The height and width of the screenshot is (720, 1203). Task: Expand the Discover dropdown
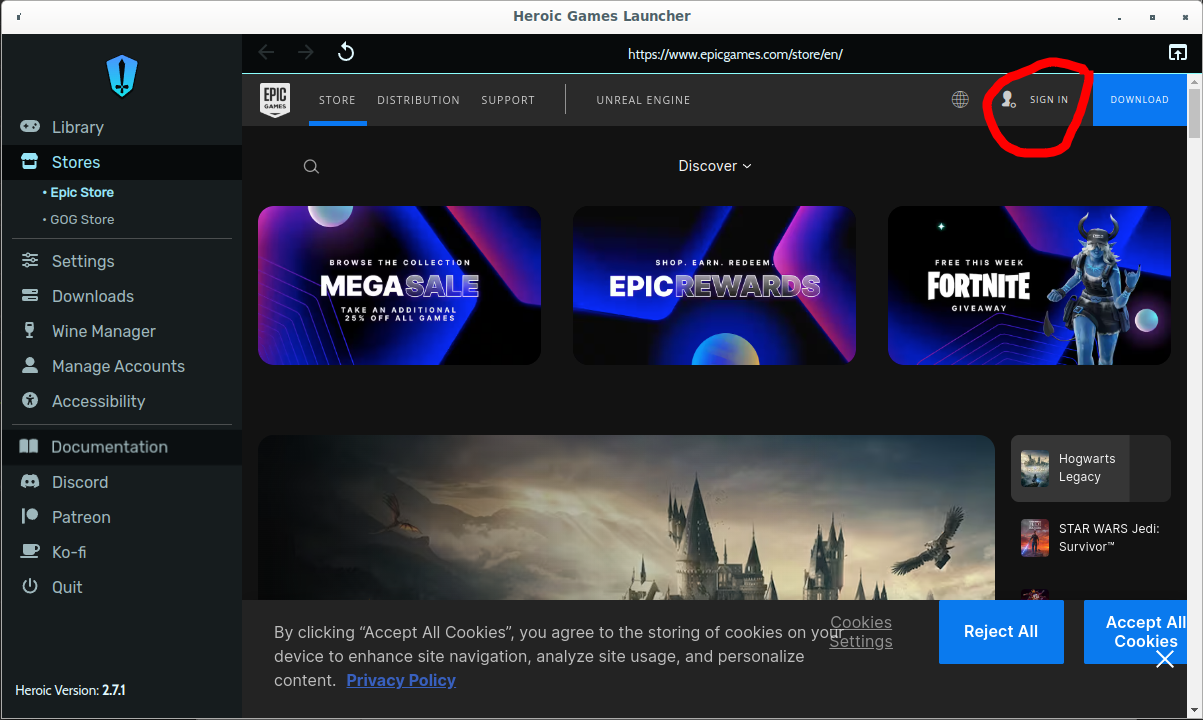[714, 166]
